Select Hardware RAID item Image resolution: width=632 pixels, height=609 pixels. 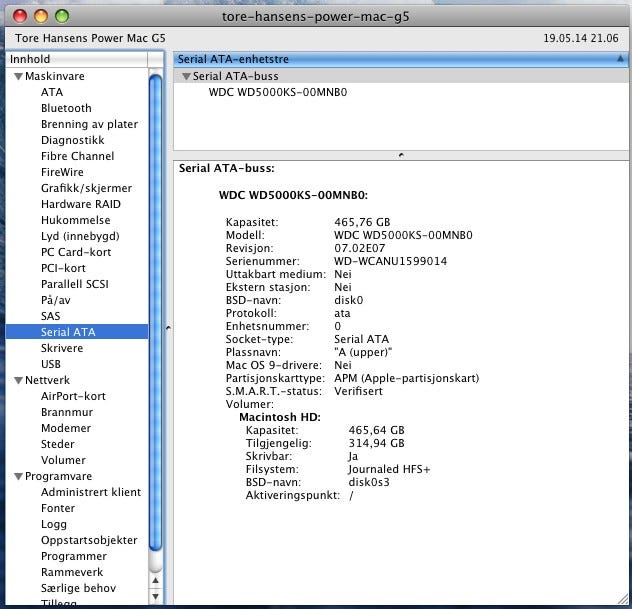[81, 204]
